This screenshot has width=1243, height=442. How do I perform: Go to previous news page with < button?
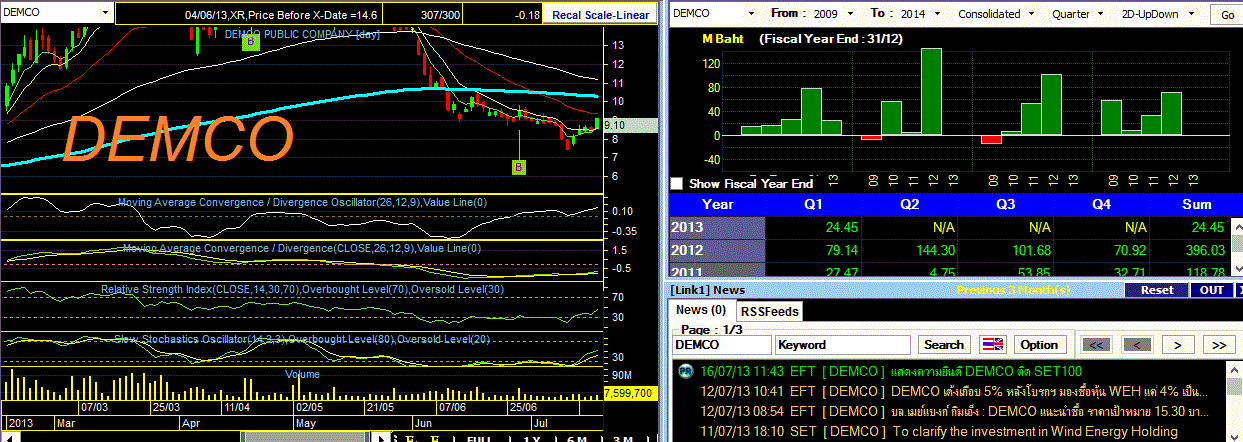[1136, 344]
